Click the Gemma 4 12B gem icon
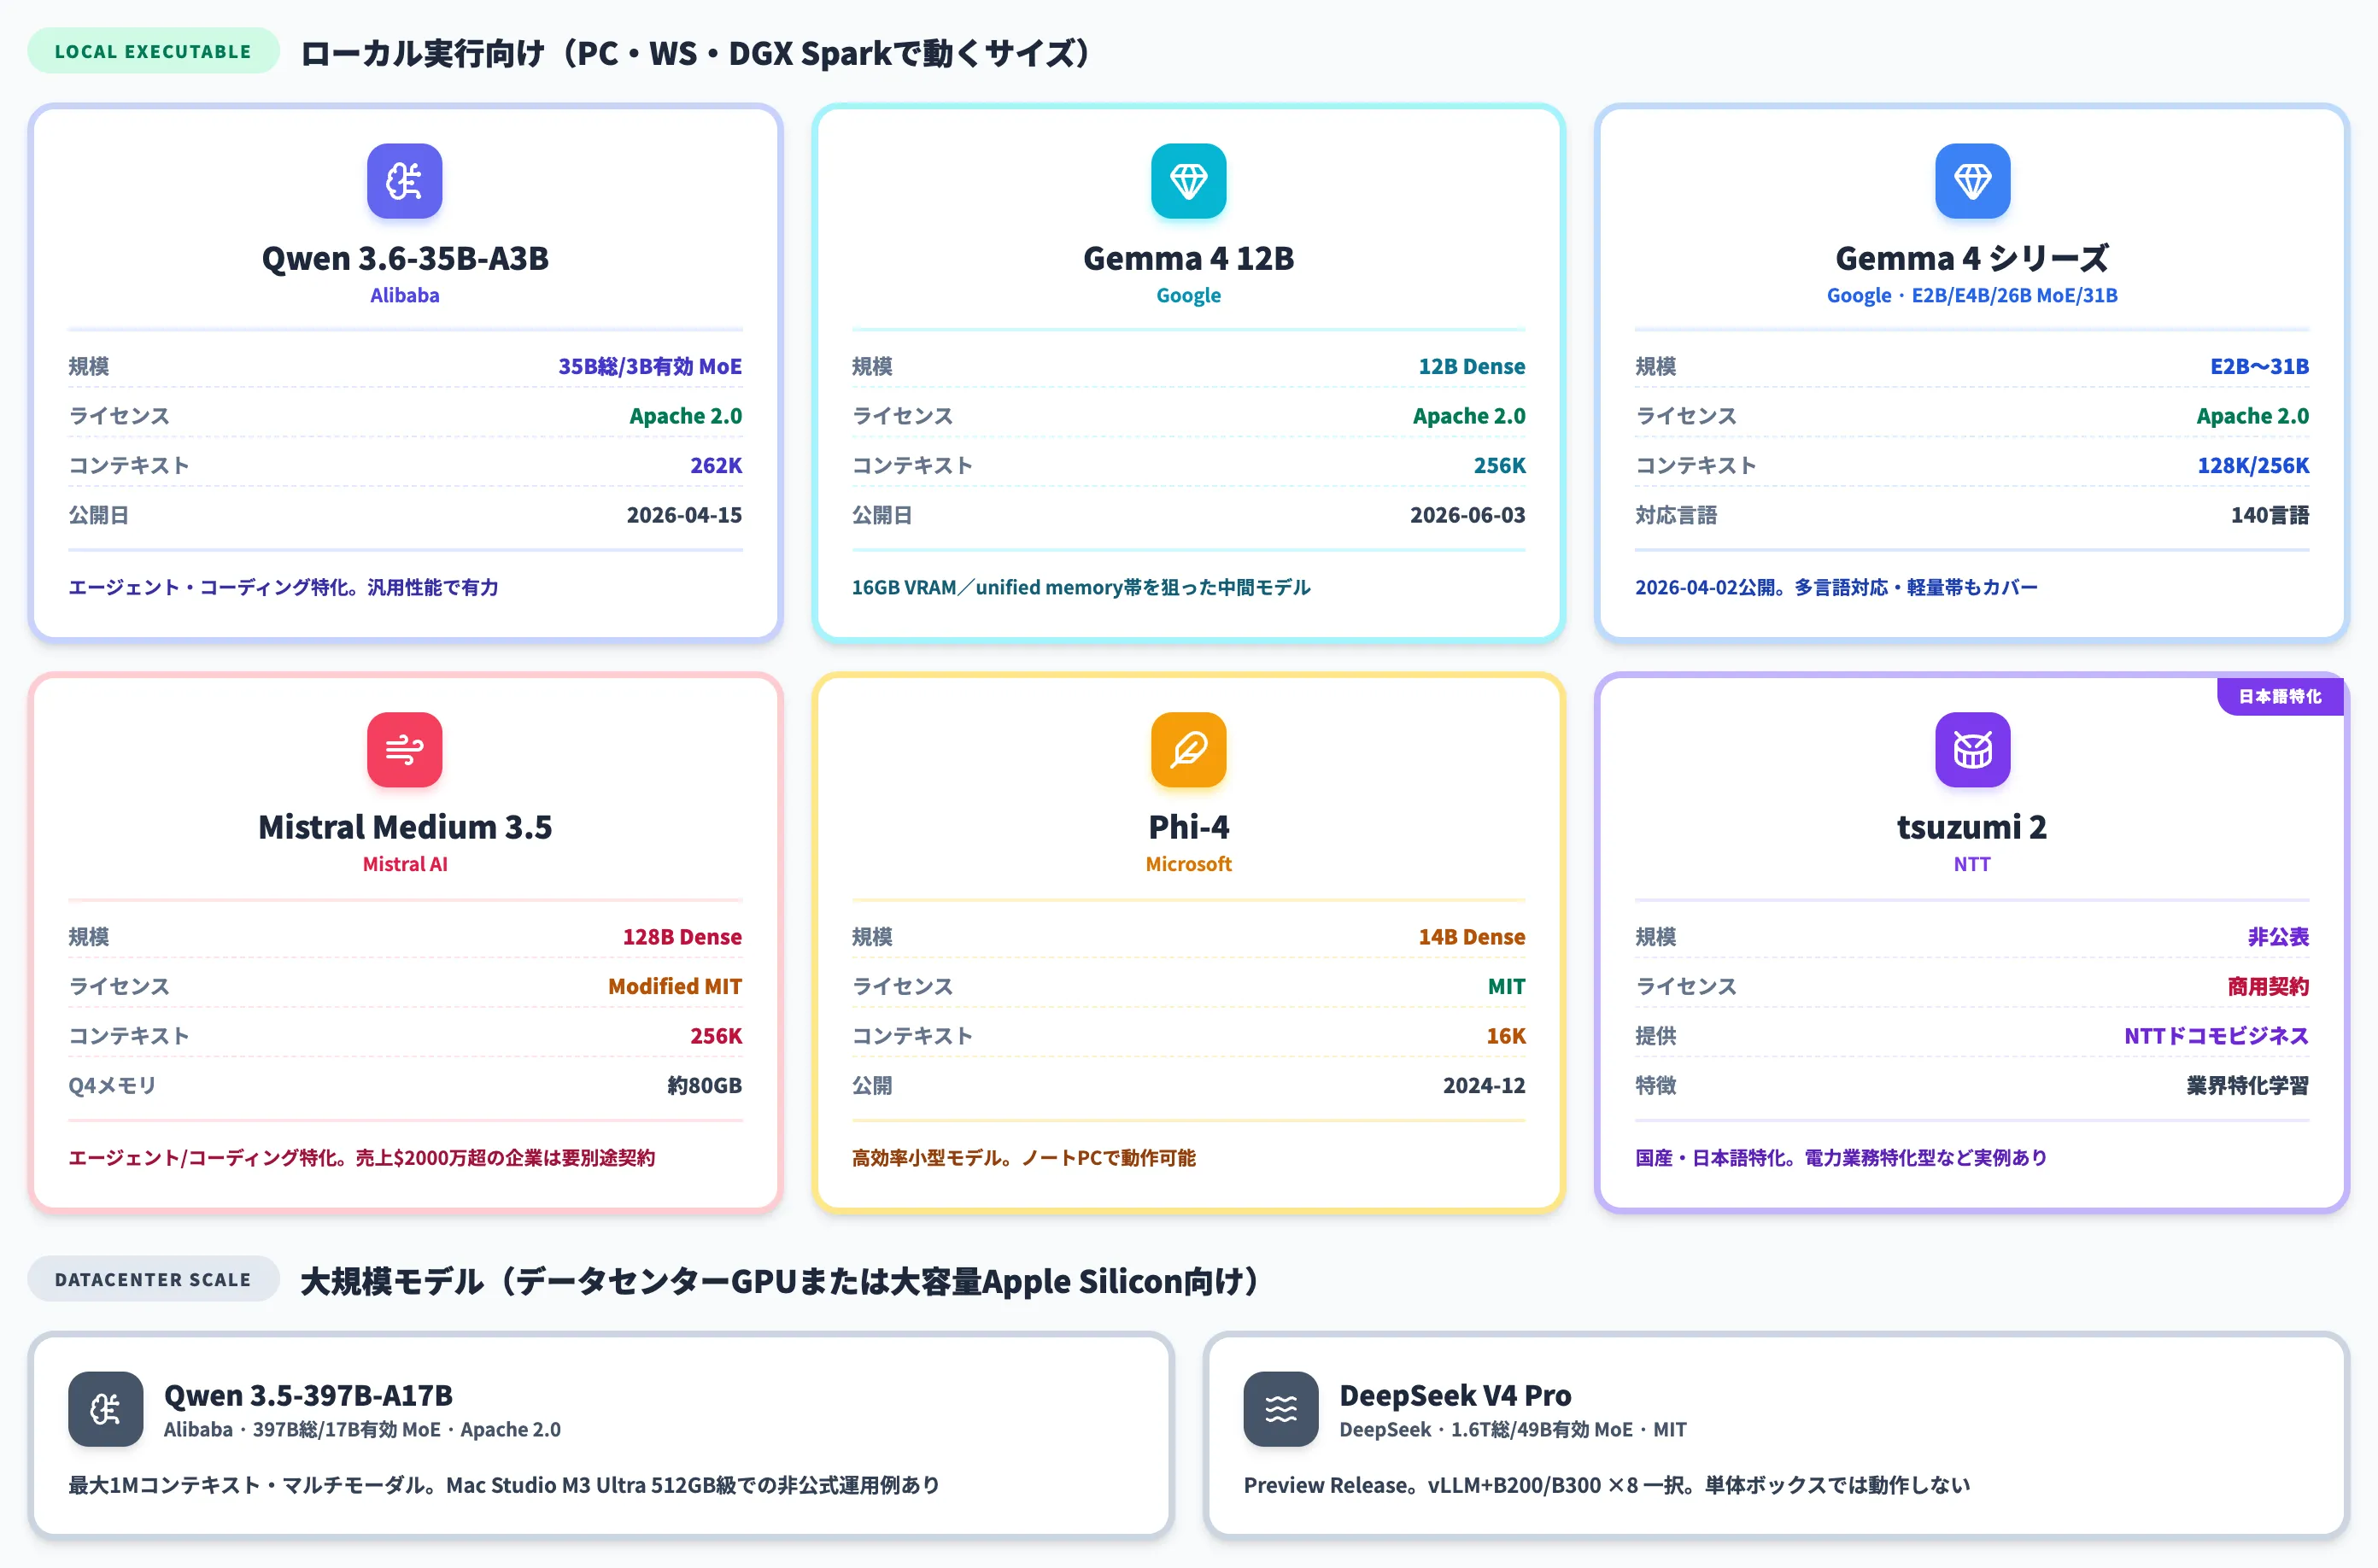The height and width of the screenshot is (1568, 2378). click(1188, 181)
